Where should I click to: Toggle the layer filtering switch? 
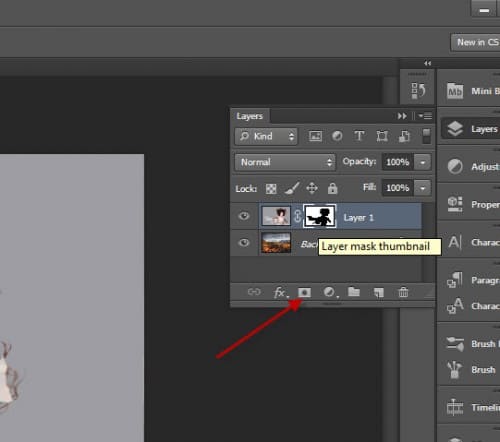click(x=426, y=136)
